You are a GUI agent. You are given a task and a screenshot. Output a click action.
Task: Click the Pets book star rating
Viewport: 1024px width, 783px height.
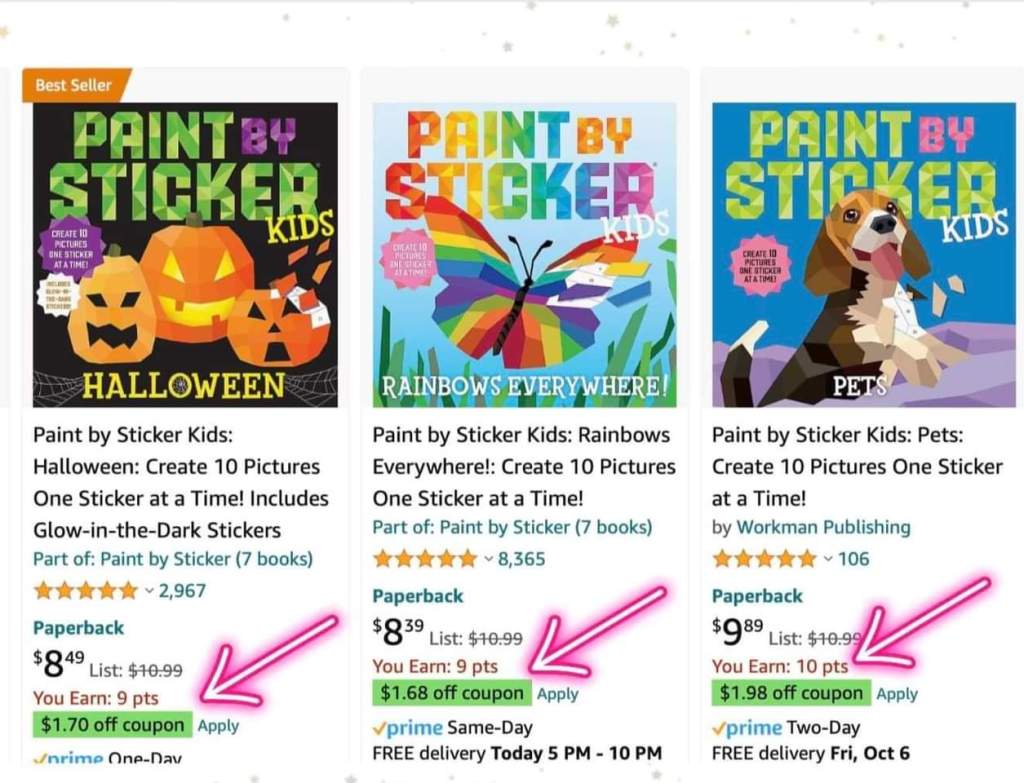764,559
